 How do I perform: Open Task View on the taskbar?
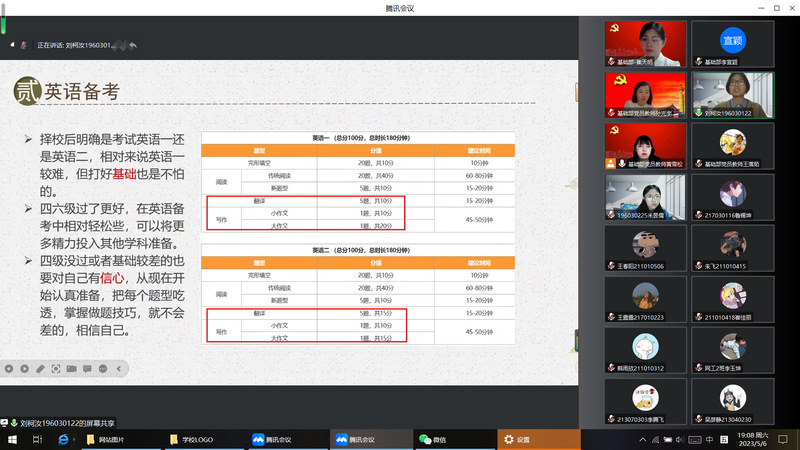point(37,439)
